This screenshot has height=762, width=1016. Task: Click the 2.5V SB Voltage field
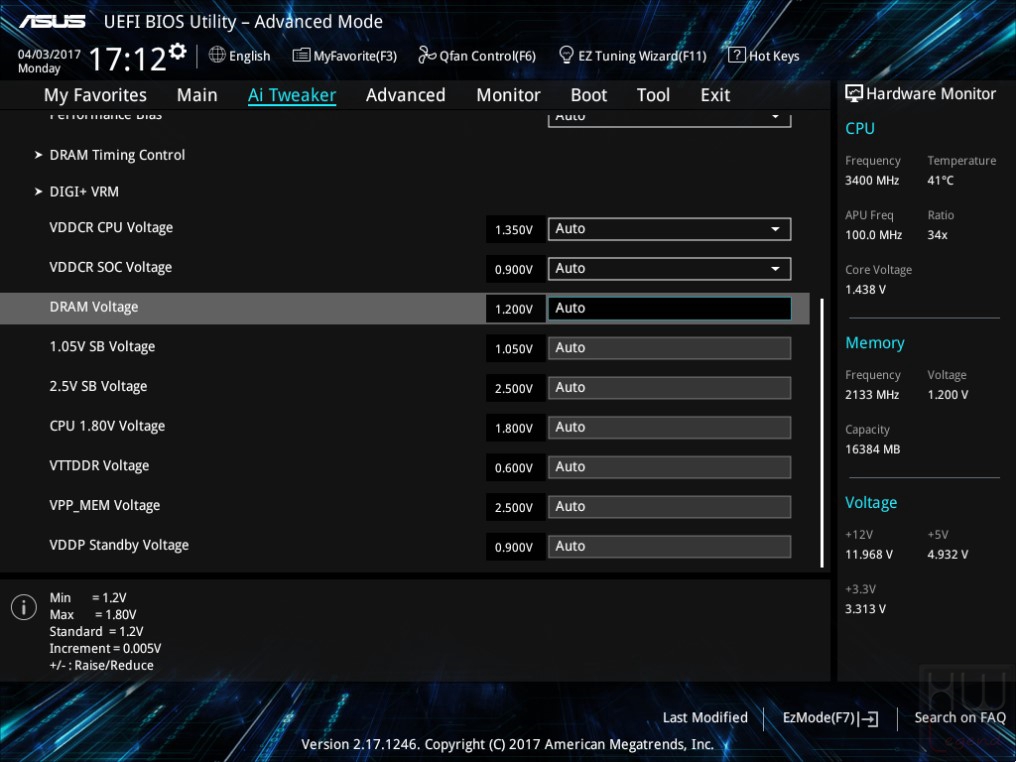click(669, 387)
